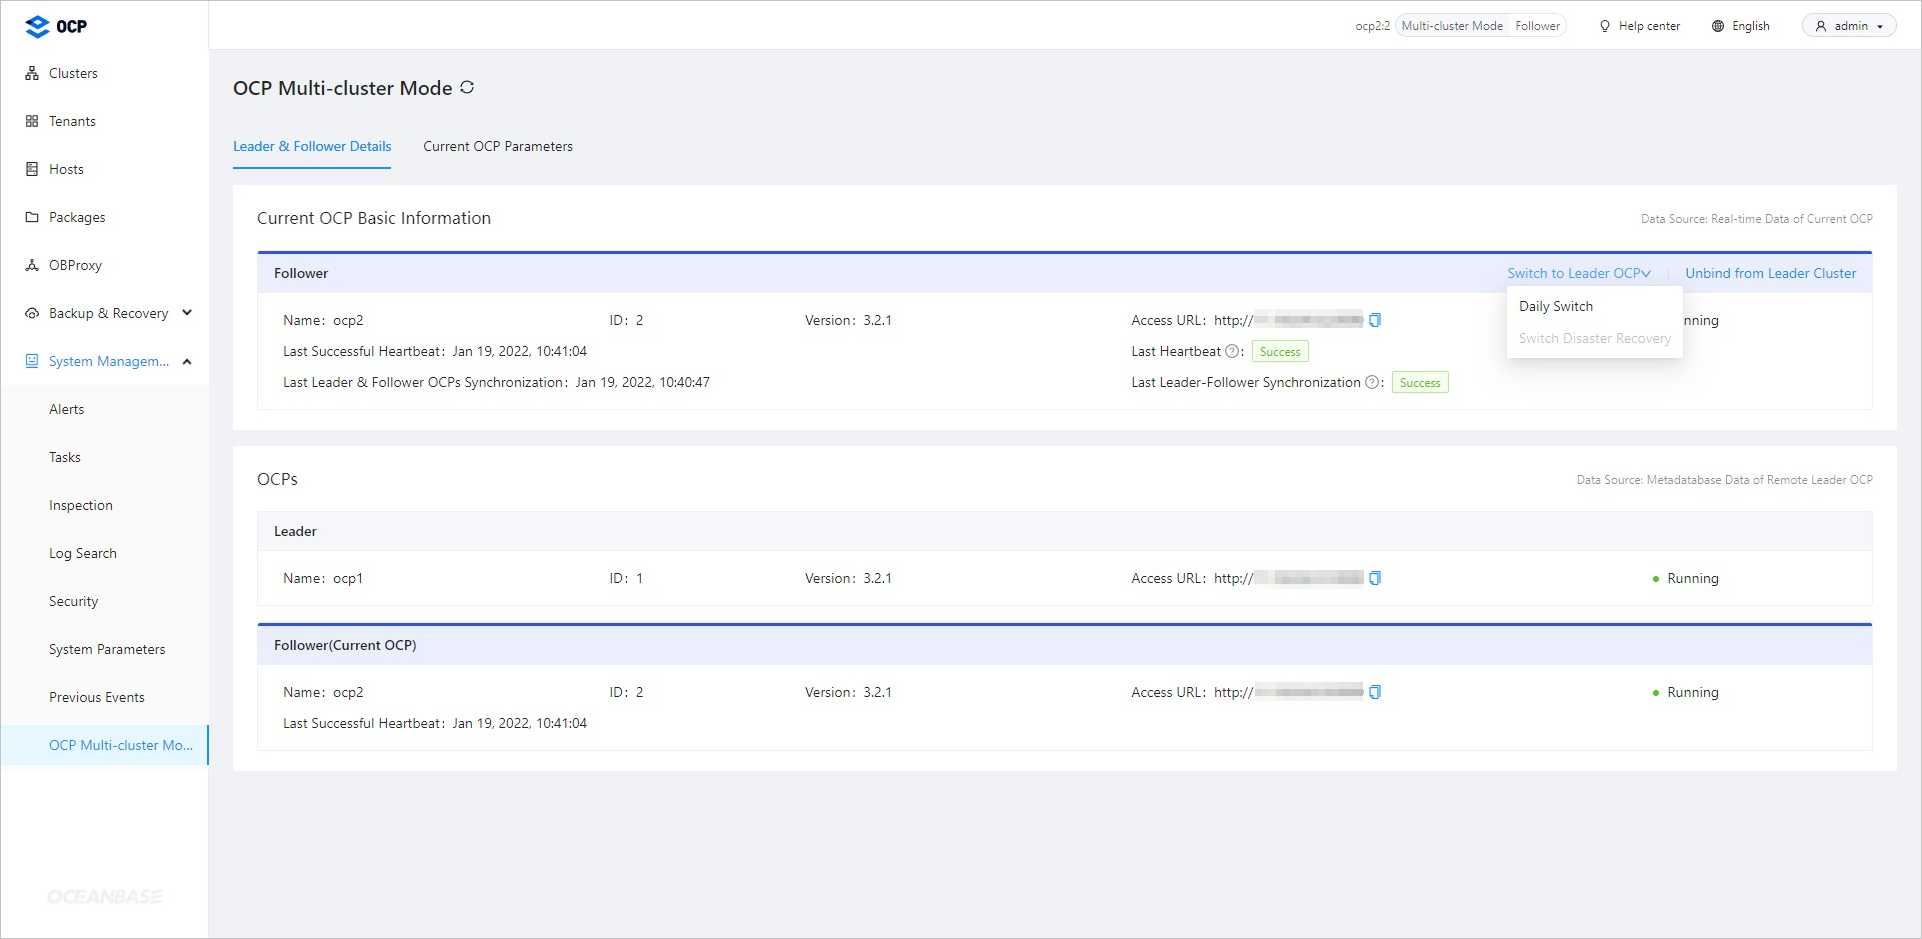Click the Last Heartbeat help icon
The image size is (1922, 939).
(x=1232, y=351)
